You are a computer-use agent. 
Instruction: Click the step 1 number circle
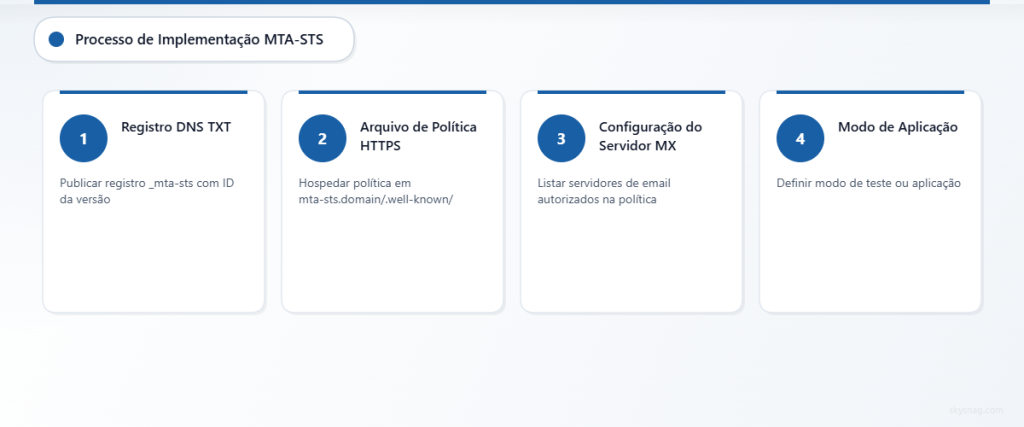click(84, 138)
